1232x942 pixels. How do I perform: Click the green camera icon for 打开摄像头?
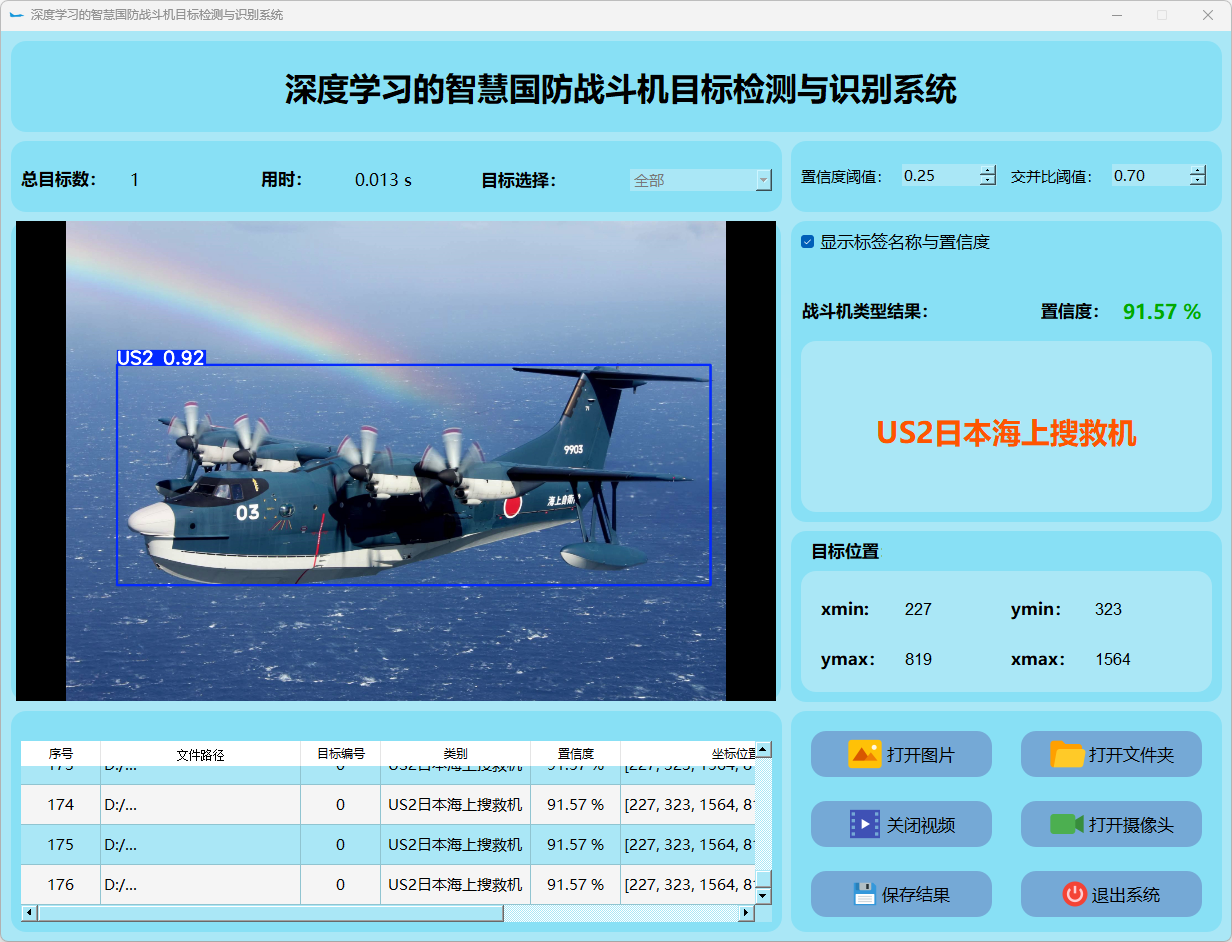(x=1066, y=824)
